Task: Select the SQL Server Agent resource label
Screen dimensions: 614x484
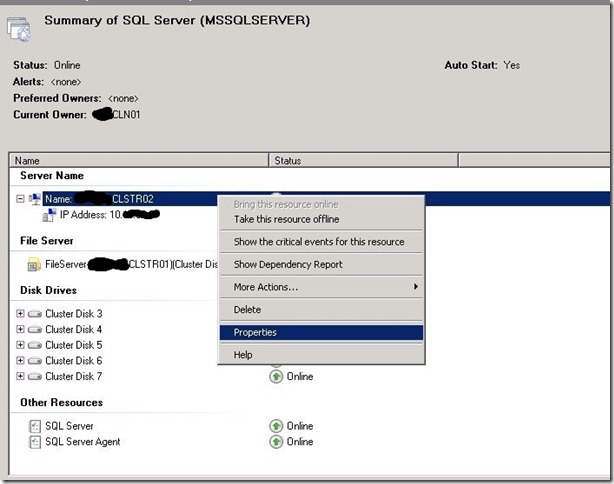Action: [83, 442]
